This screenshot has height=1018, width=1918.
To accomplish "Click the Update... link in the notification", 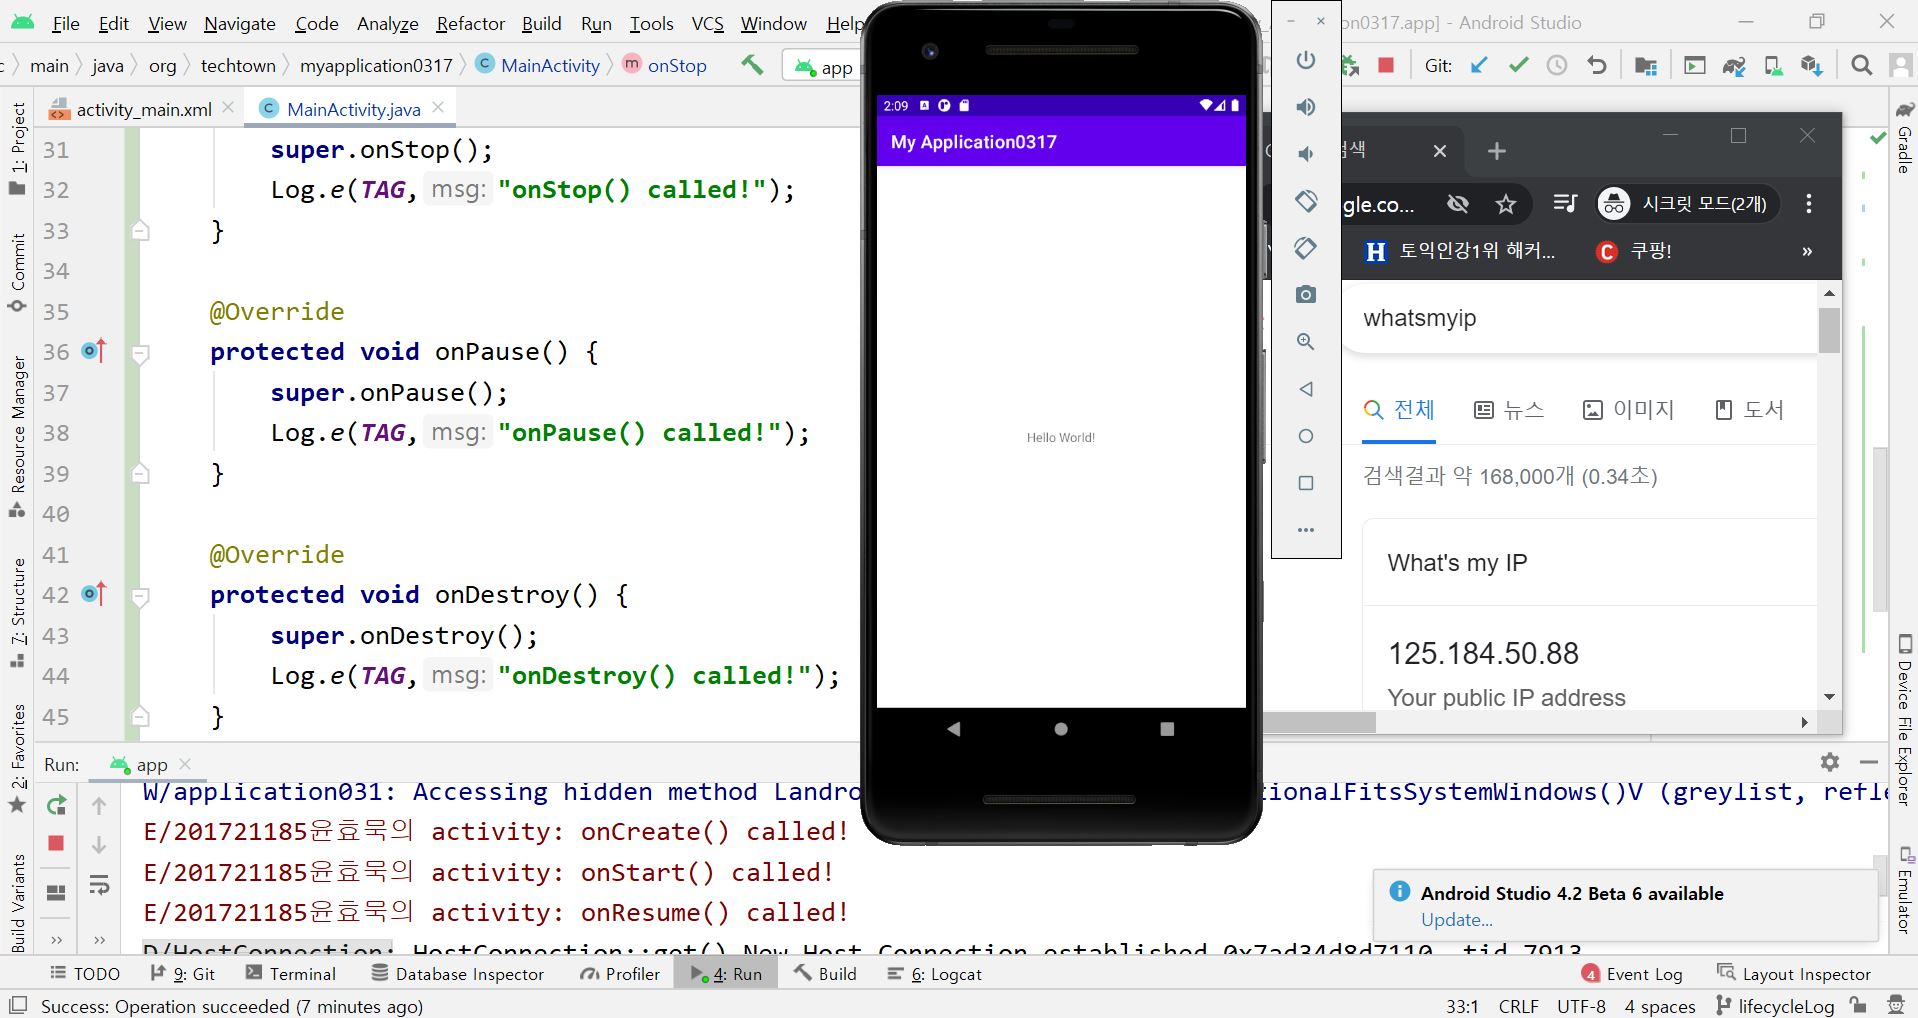I will pyautogui.click(x=1456, y=920).
